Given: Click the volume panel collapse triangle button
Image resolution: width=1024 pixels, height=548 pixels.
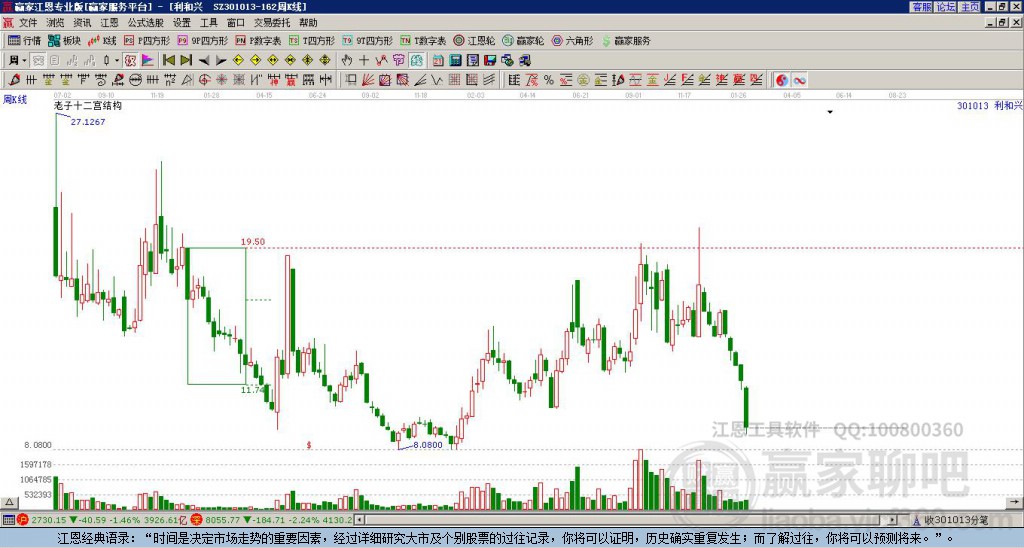Looking at the screenshot, I should (8, 503).
